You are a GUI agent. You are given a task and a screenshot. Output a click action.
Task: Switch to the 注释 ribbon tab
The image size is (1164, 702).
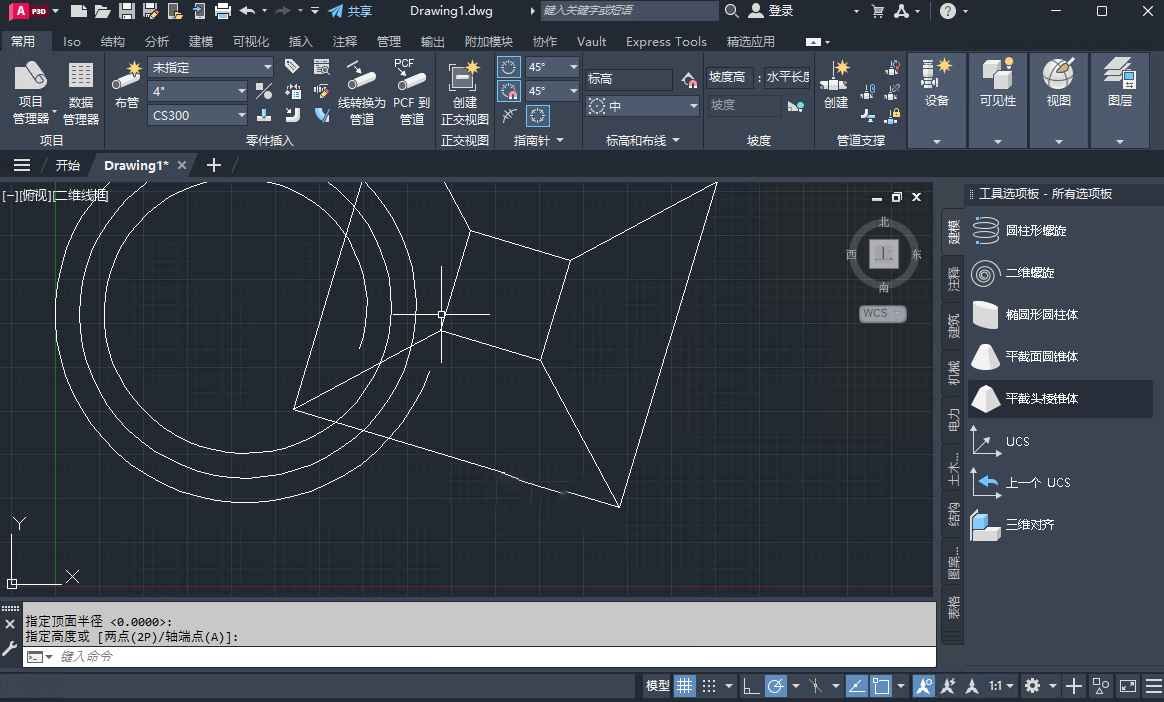pyautogui.click(x=344, y=42)
